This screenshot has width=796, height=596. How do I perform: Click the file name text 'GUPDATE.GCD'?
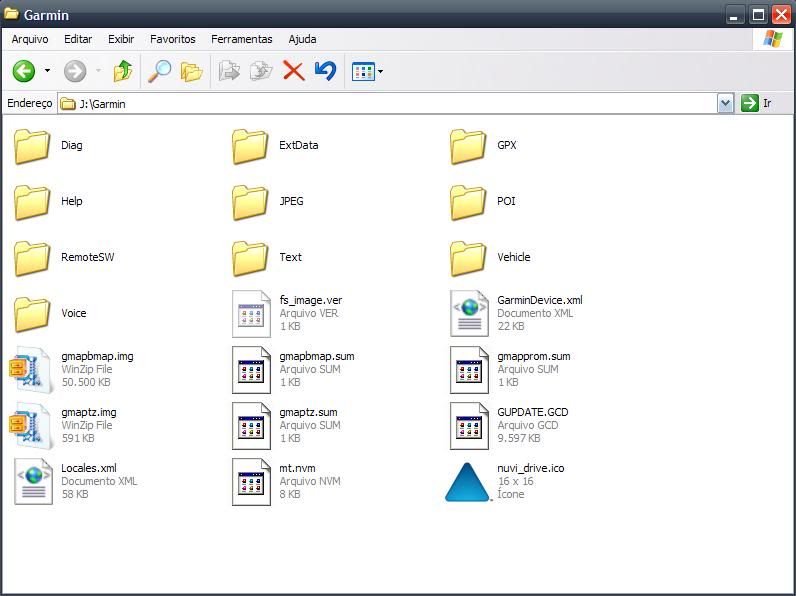pyautogui.click(x=533, y=412)
